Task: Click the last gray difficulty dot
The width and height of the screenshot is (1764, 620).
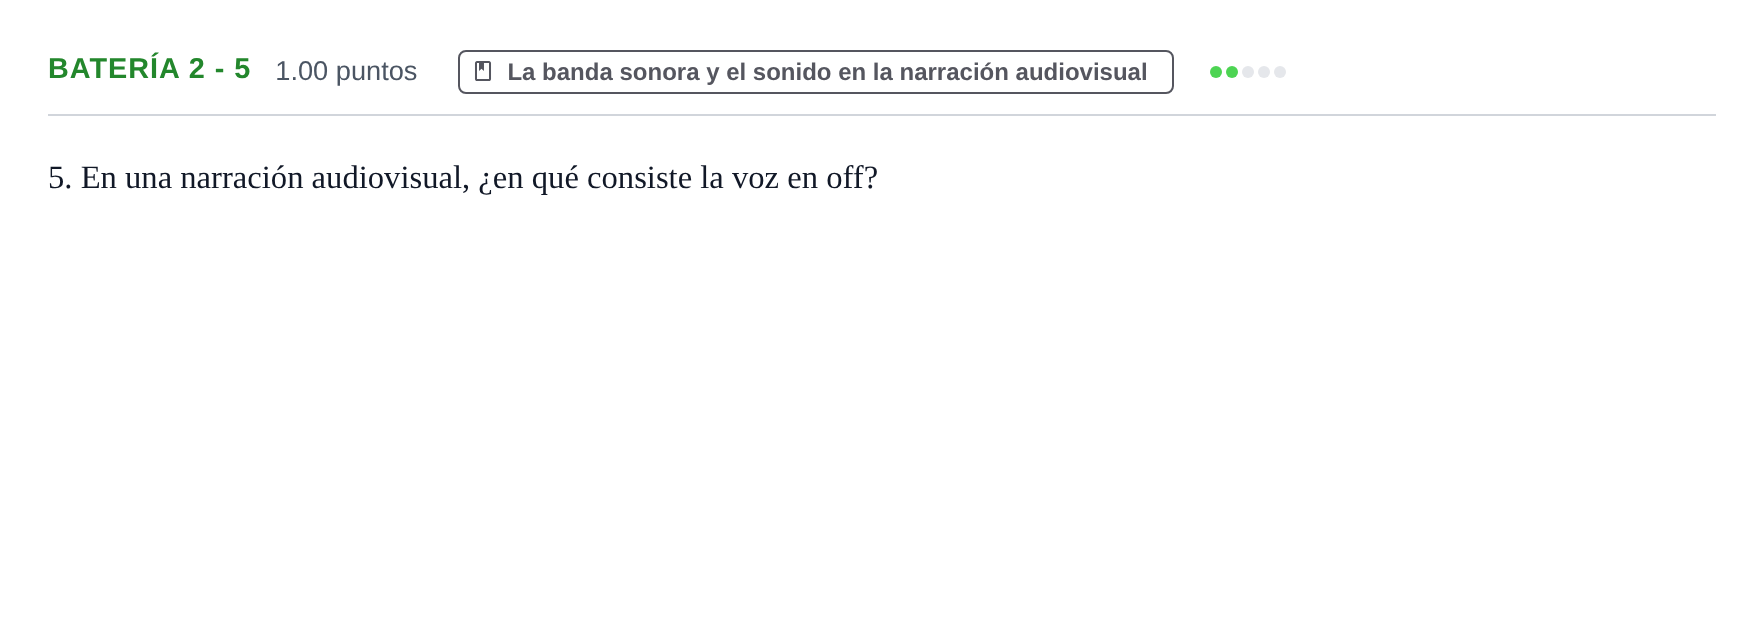Action: [x=1280, y=72]
